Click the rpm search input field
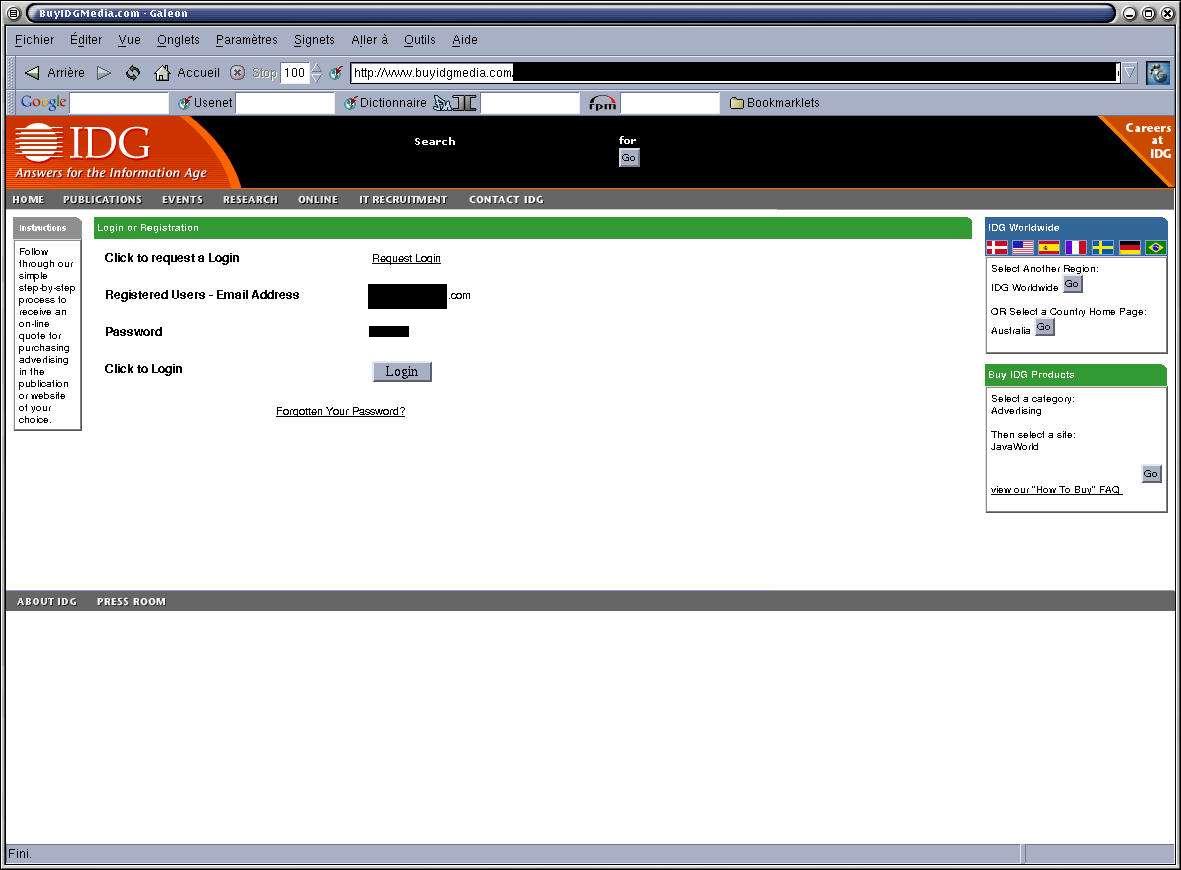Image resolution: width=1181 pixels, height=870 pixels. pos(670,102)
